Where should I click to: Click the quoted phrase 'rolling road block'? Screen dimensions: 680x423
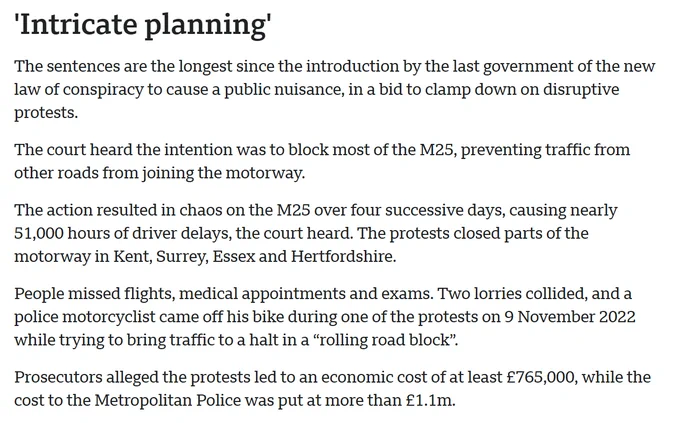[x=385, y=340]
